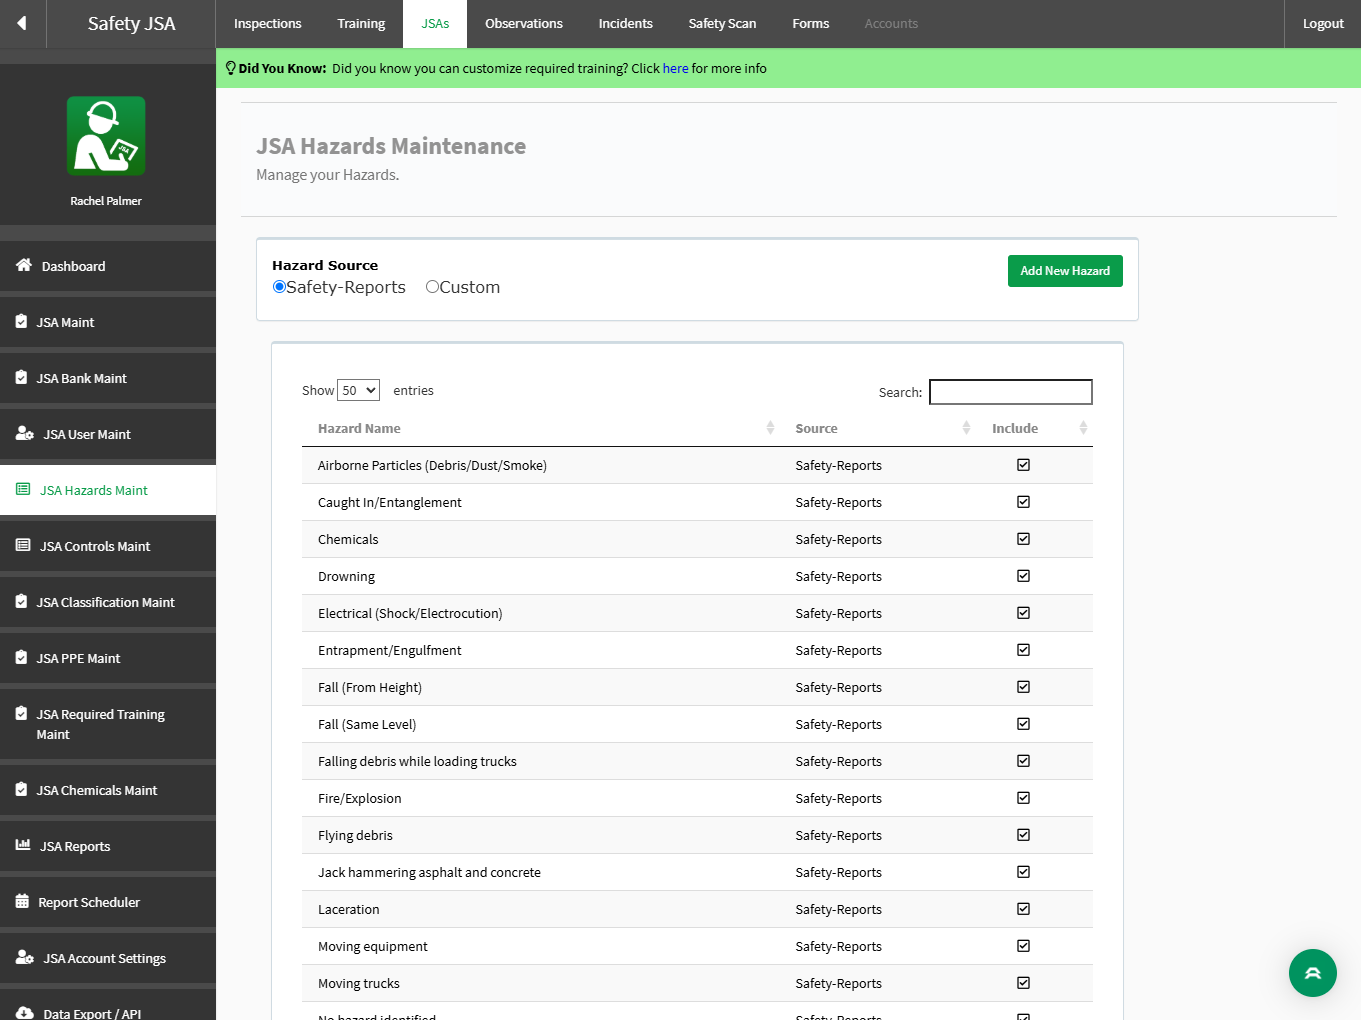
Task: Open the Show entries count dropdown
Action: point(358,390)
